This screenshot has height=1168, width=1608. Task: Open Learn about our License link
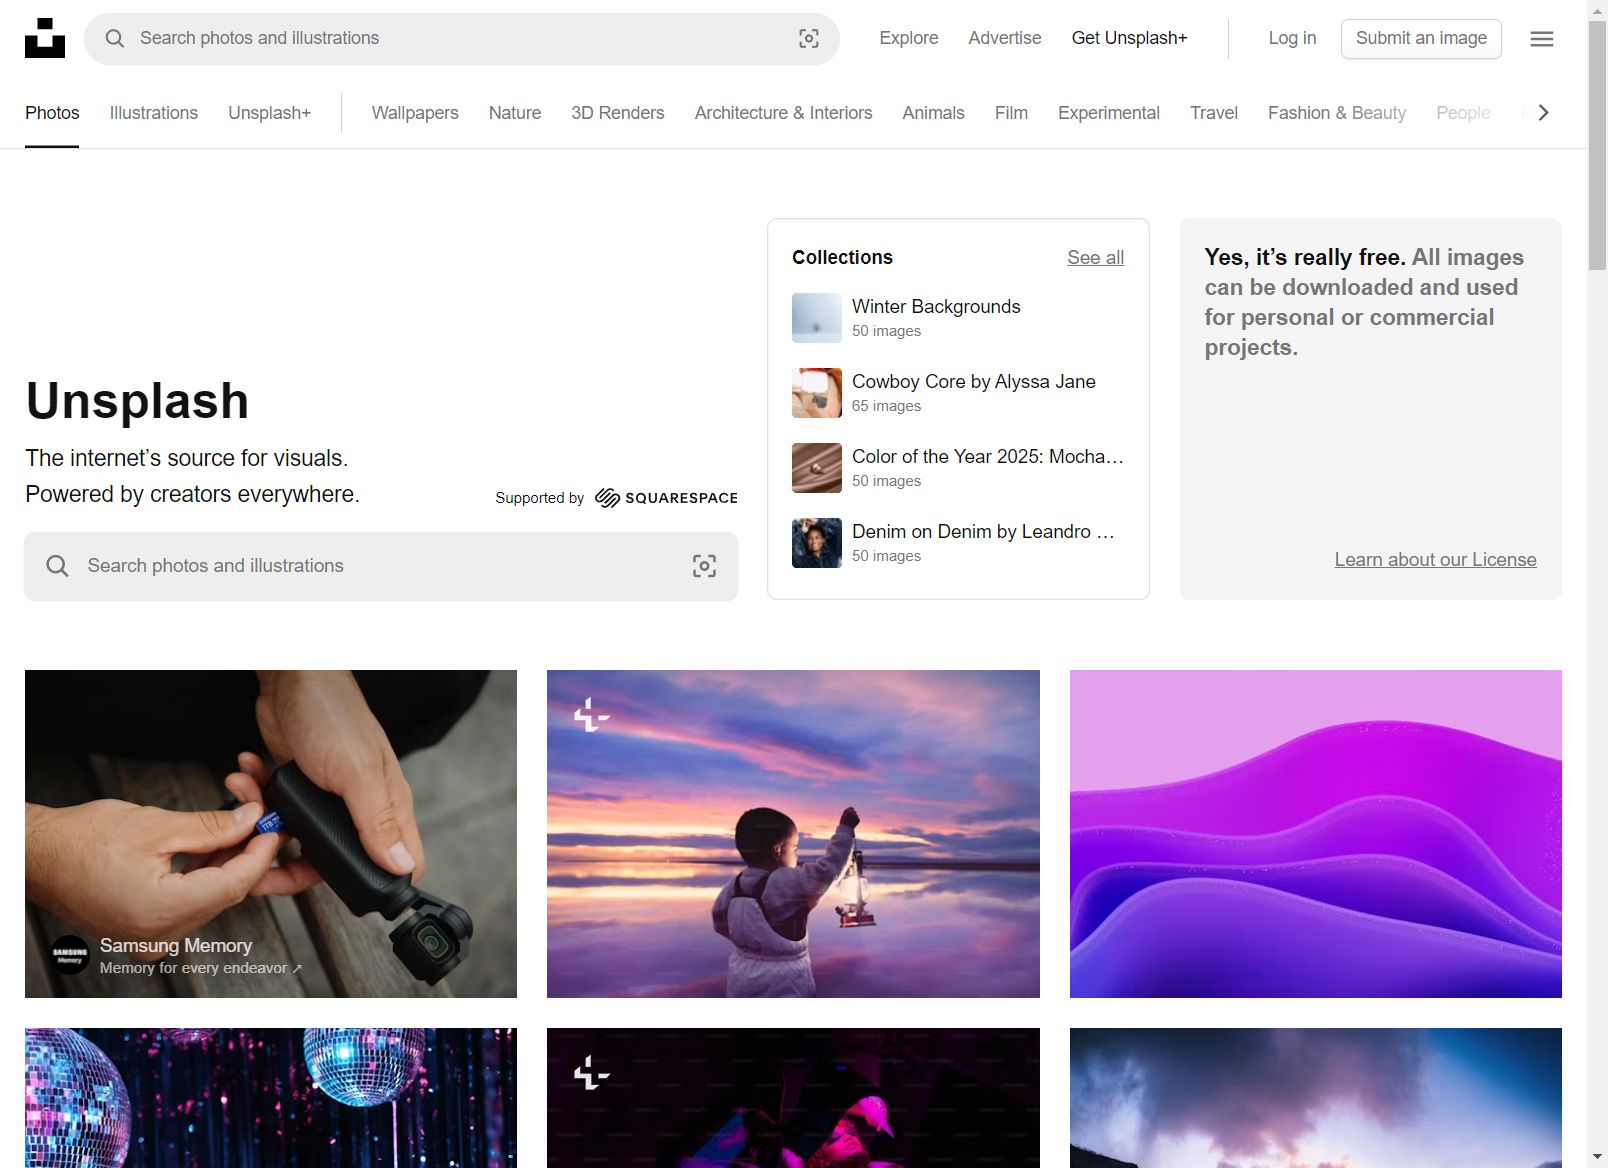(x=1435, y=560)
